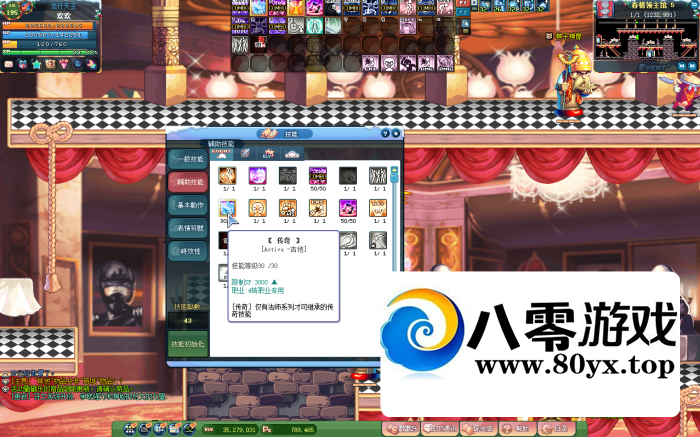
Task: Use the last pink emote icon in hotbar bottom row
Action: pos(445,63)
